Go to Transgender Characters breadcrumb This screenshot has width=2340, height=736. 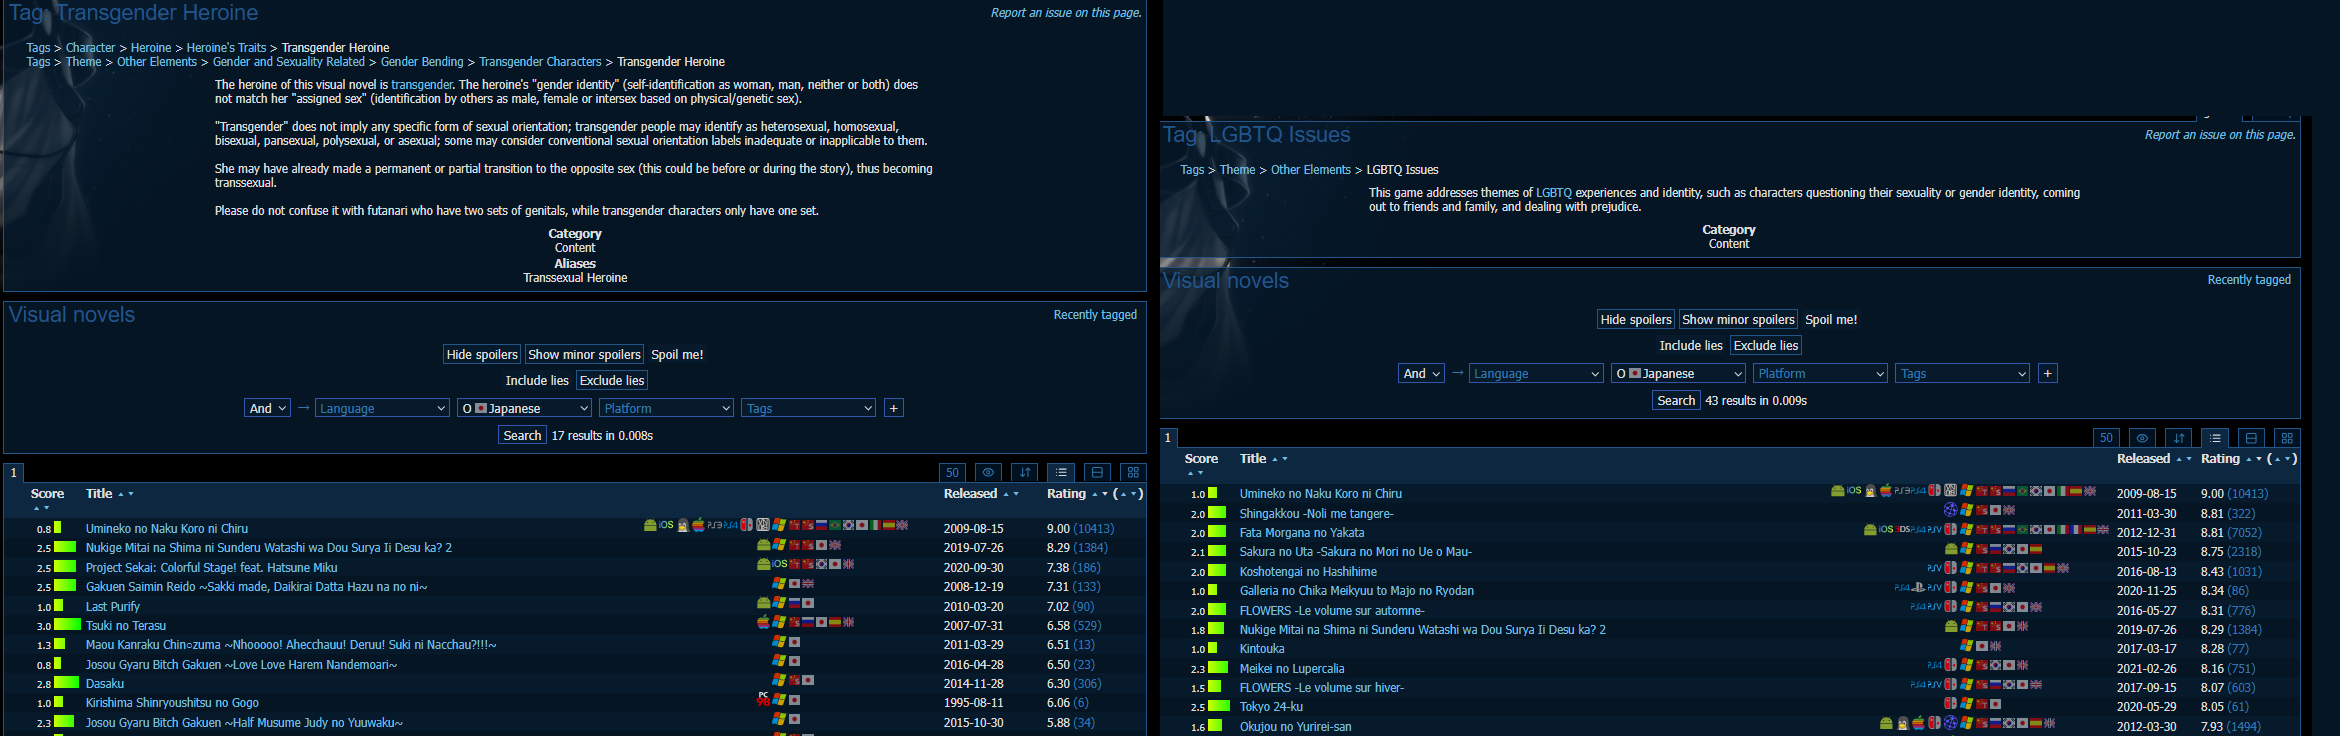pos(540,62)
